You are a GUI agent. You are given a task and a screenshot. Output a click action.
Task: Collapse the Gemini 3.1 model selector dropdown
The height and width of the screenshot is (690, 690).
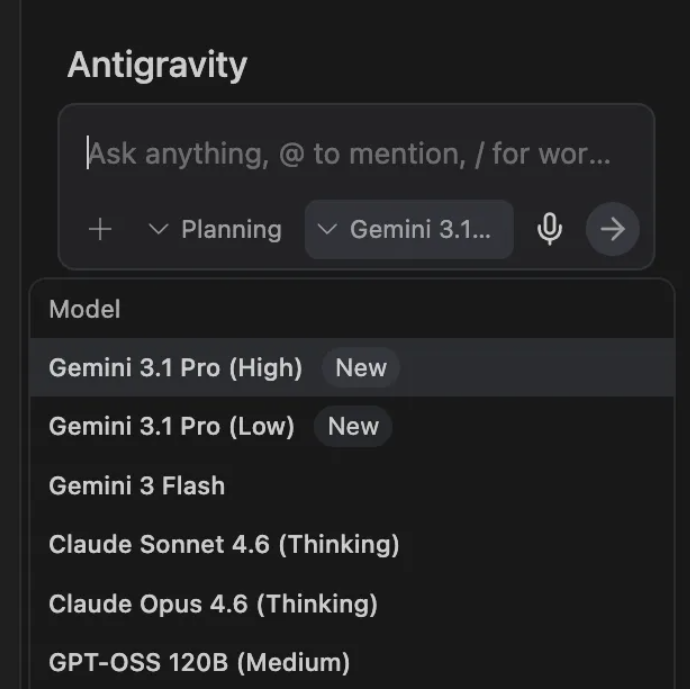[409, 230]
